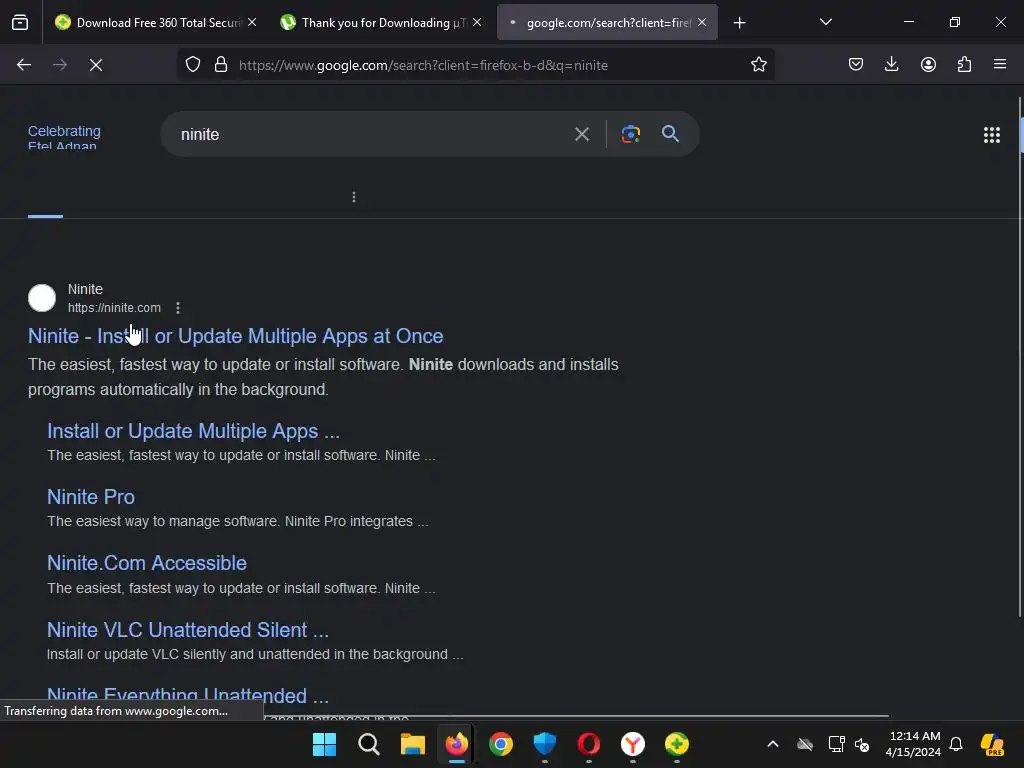Close the google.com search tab
Image resolution: width=1024 pixels, height=768 pixels.
702,22
